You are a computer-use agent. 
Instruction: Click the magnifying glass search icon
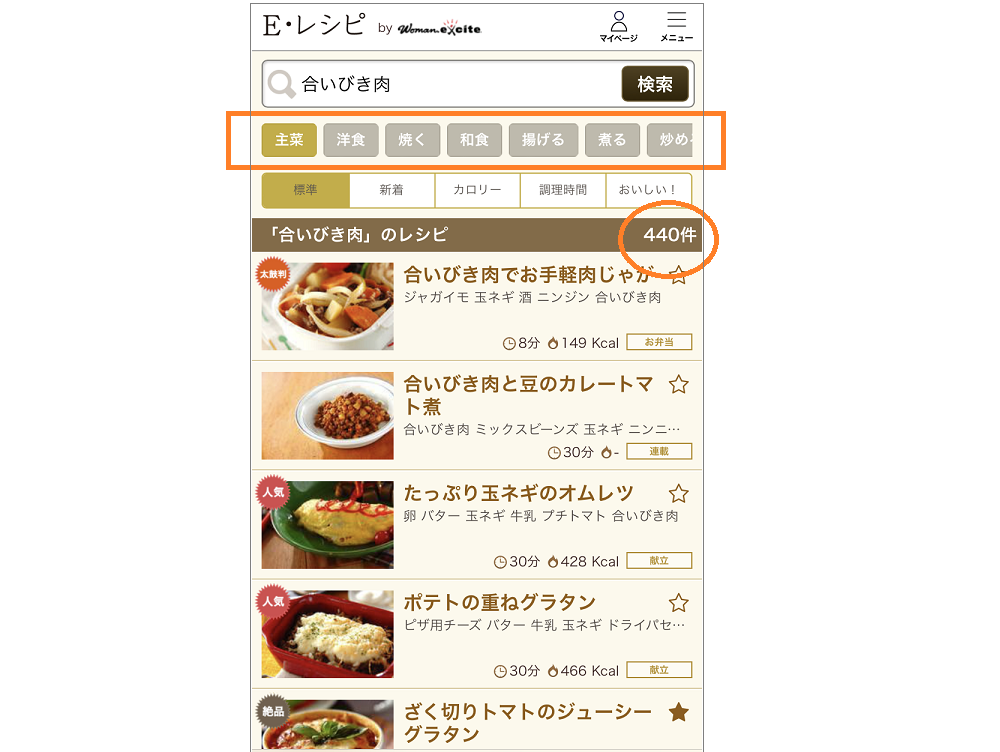click(x=281, y=84)
